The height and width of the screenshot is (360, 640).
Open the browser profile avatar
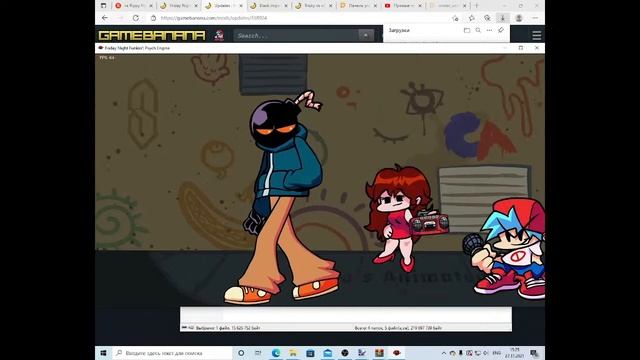(519, 18)
